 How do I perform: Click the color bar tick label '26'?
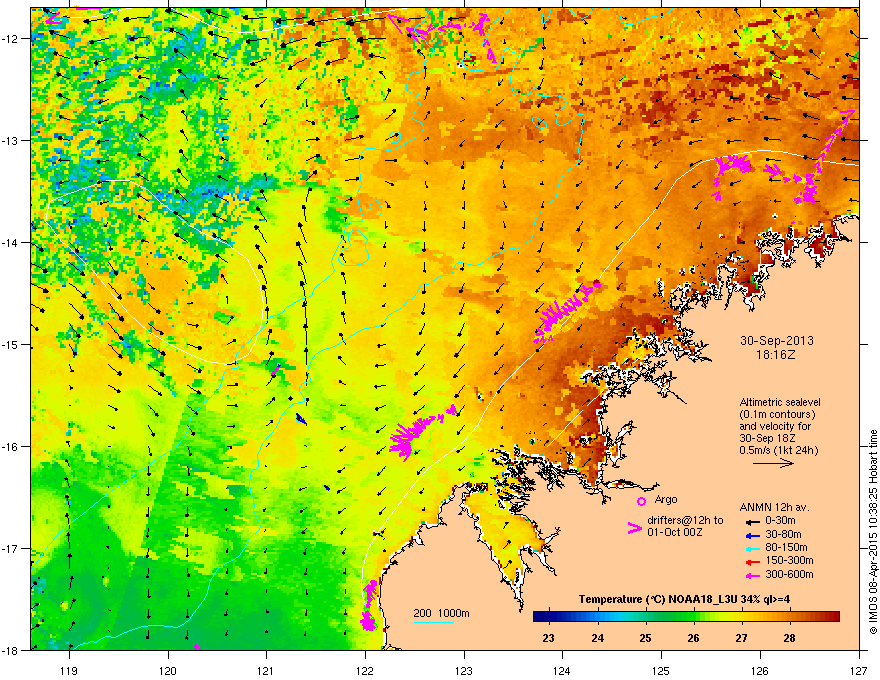(x=694, y=638)
